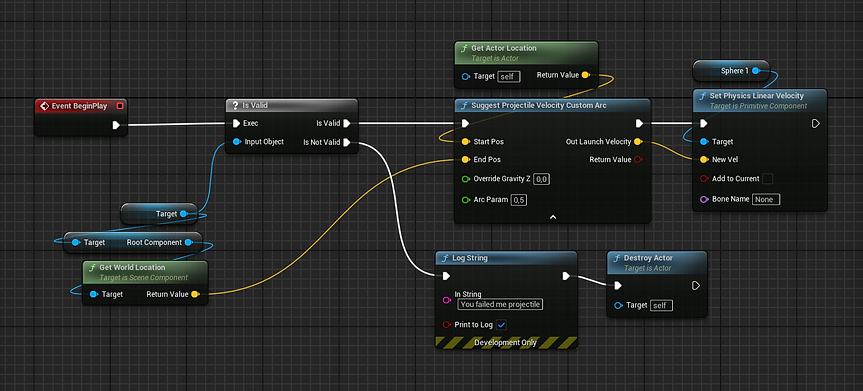This screenshot has width=863, height=391.
Task: Click New Vel vector input pin
Action: click(x=704, y=160)
